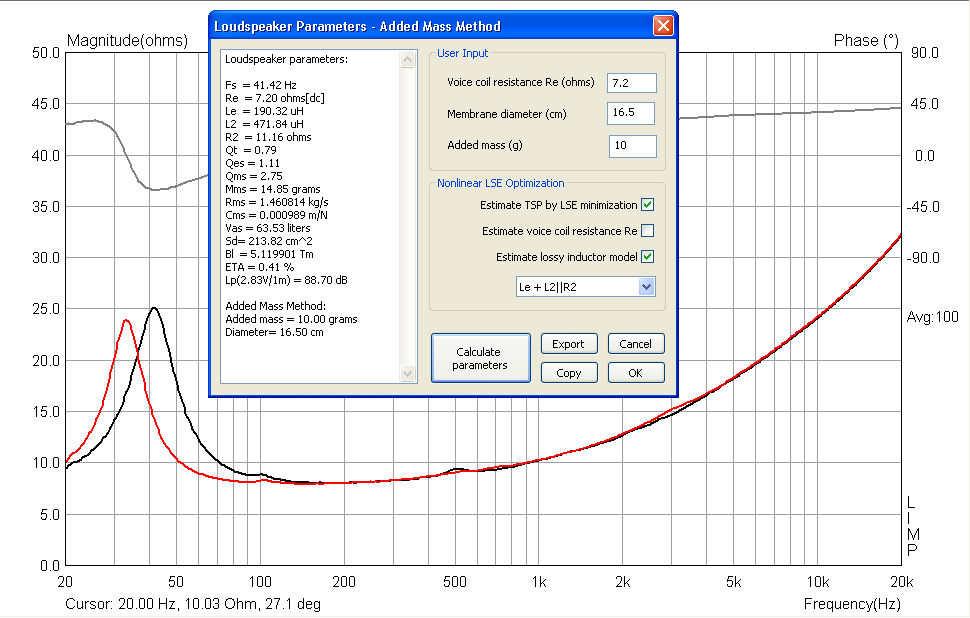Screen dimensions: 970x618
Task: Click the Loudspeaker parameters text output area
Action: pos(311,216)
